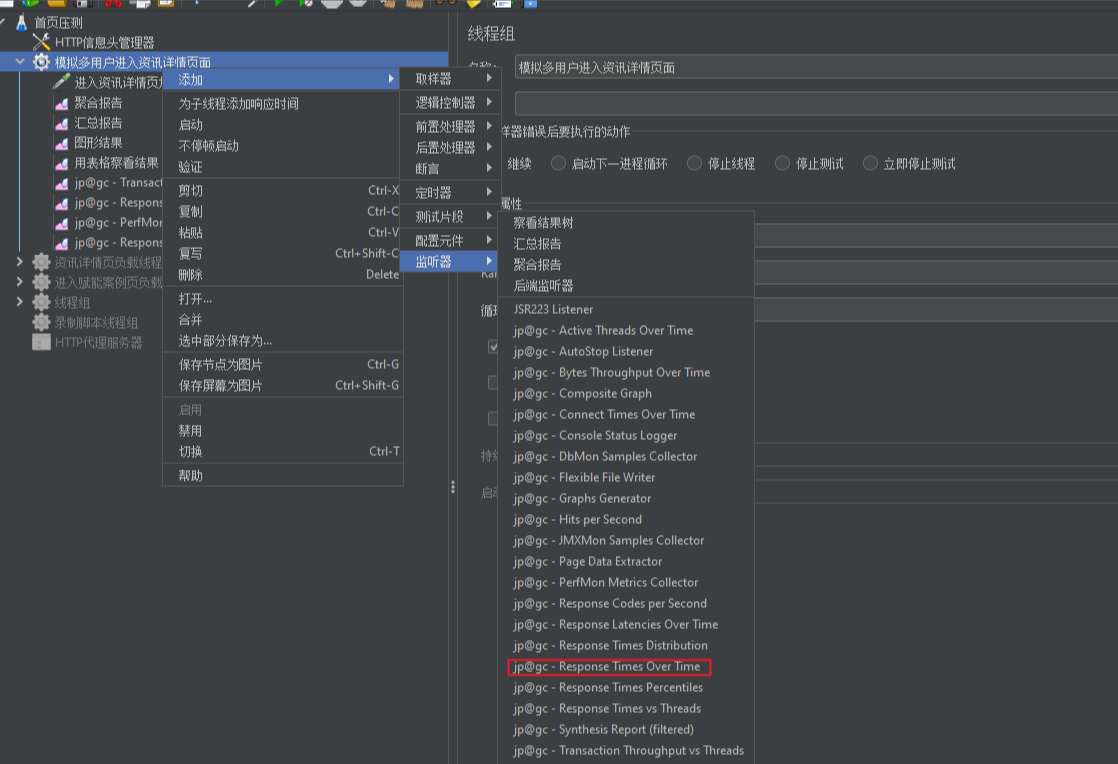Viewport: 1118px width, 764px height.
Task: Open the 定时器 submenu
Action: [451, 192]
